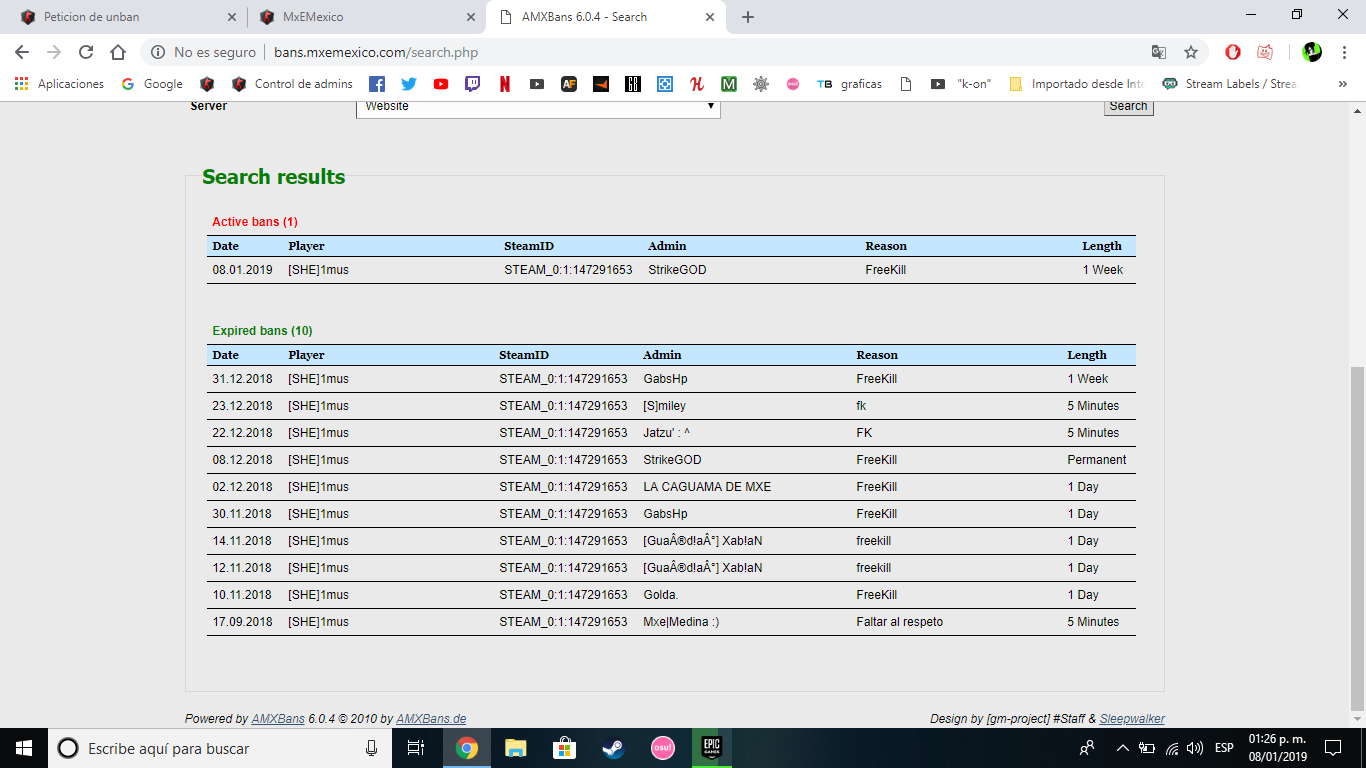The width and height of the screenshot is (1366, 768).
Task: Click the Expired bans (10) heading
Action: (262, 331)
